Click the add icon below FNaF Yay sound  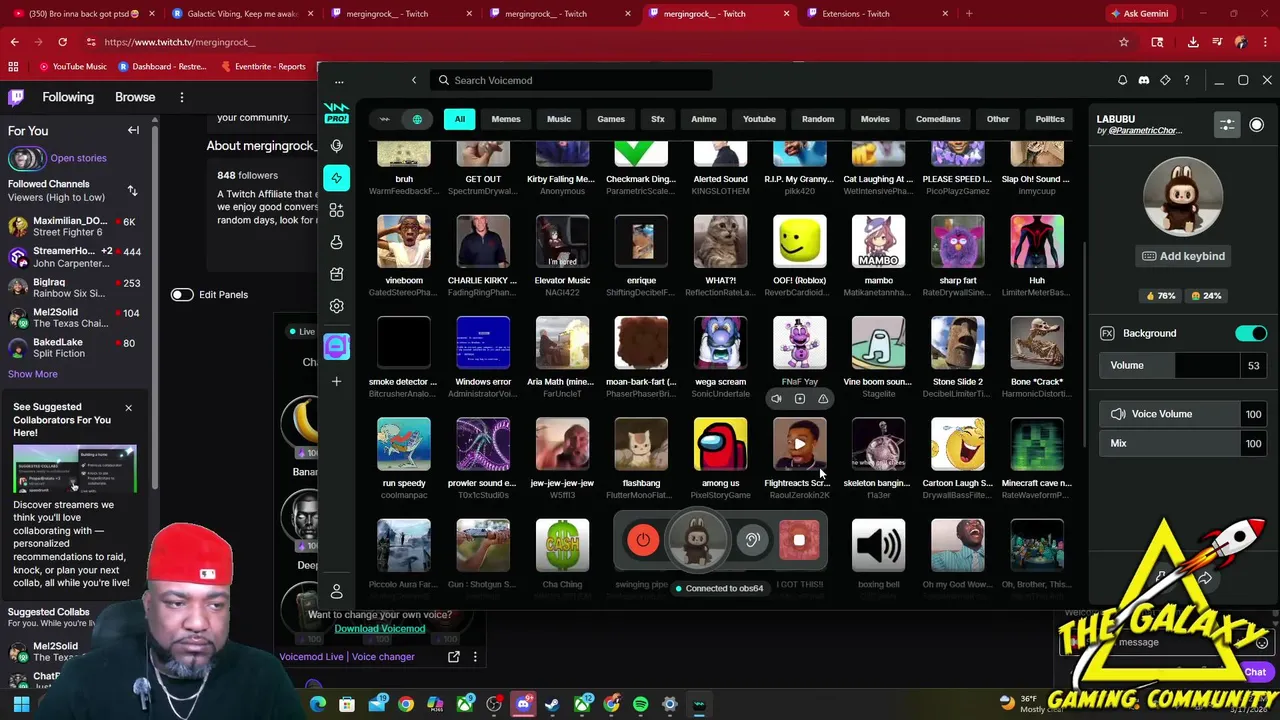pos(800,399)
